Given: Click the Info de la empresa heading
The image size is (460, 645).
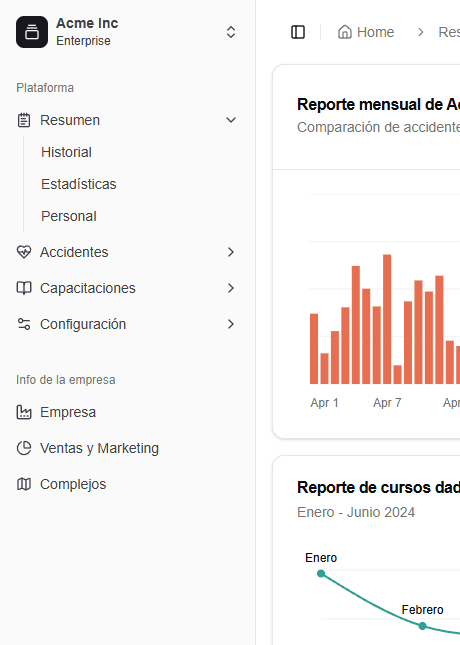Looking at the screenshot, I should pos(65,380).
